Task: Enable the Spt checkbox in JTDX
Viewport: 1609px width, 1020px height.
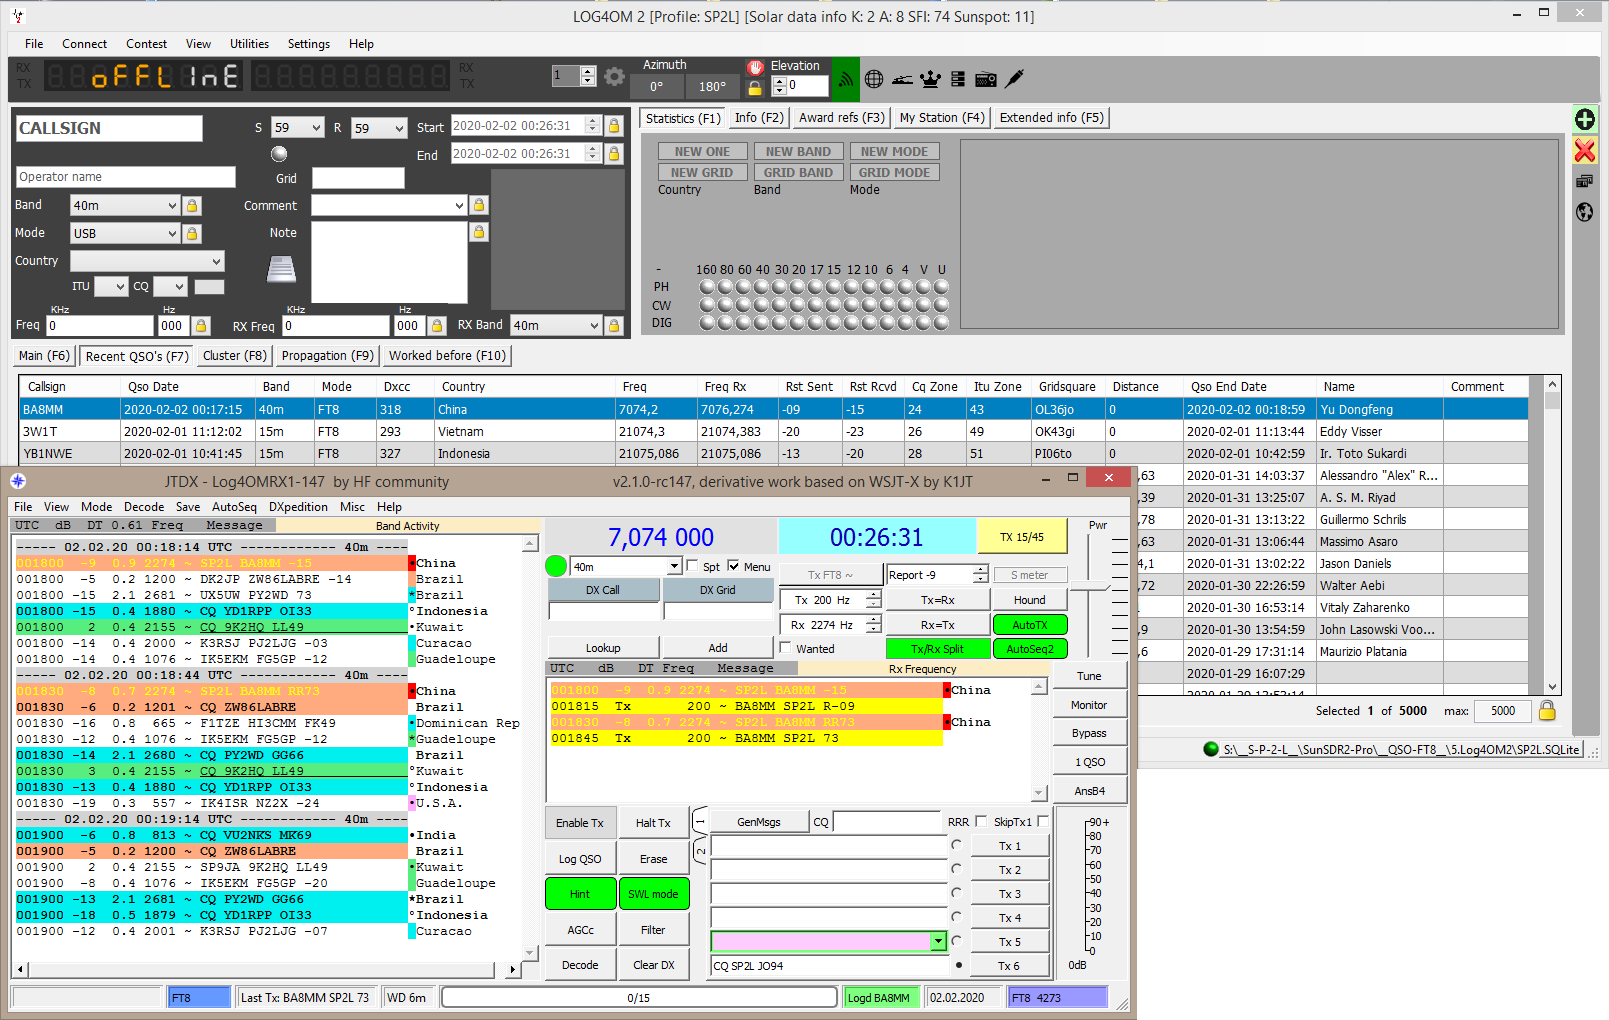Action: (x=692, y=566)
